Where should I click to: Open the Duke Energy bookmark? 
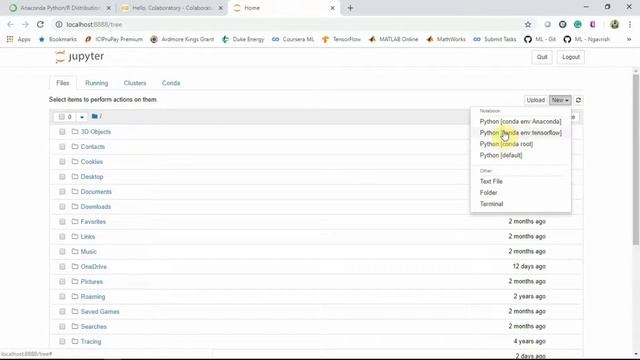tap(243, 39)
